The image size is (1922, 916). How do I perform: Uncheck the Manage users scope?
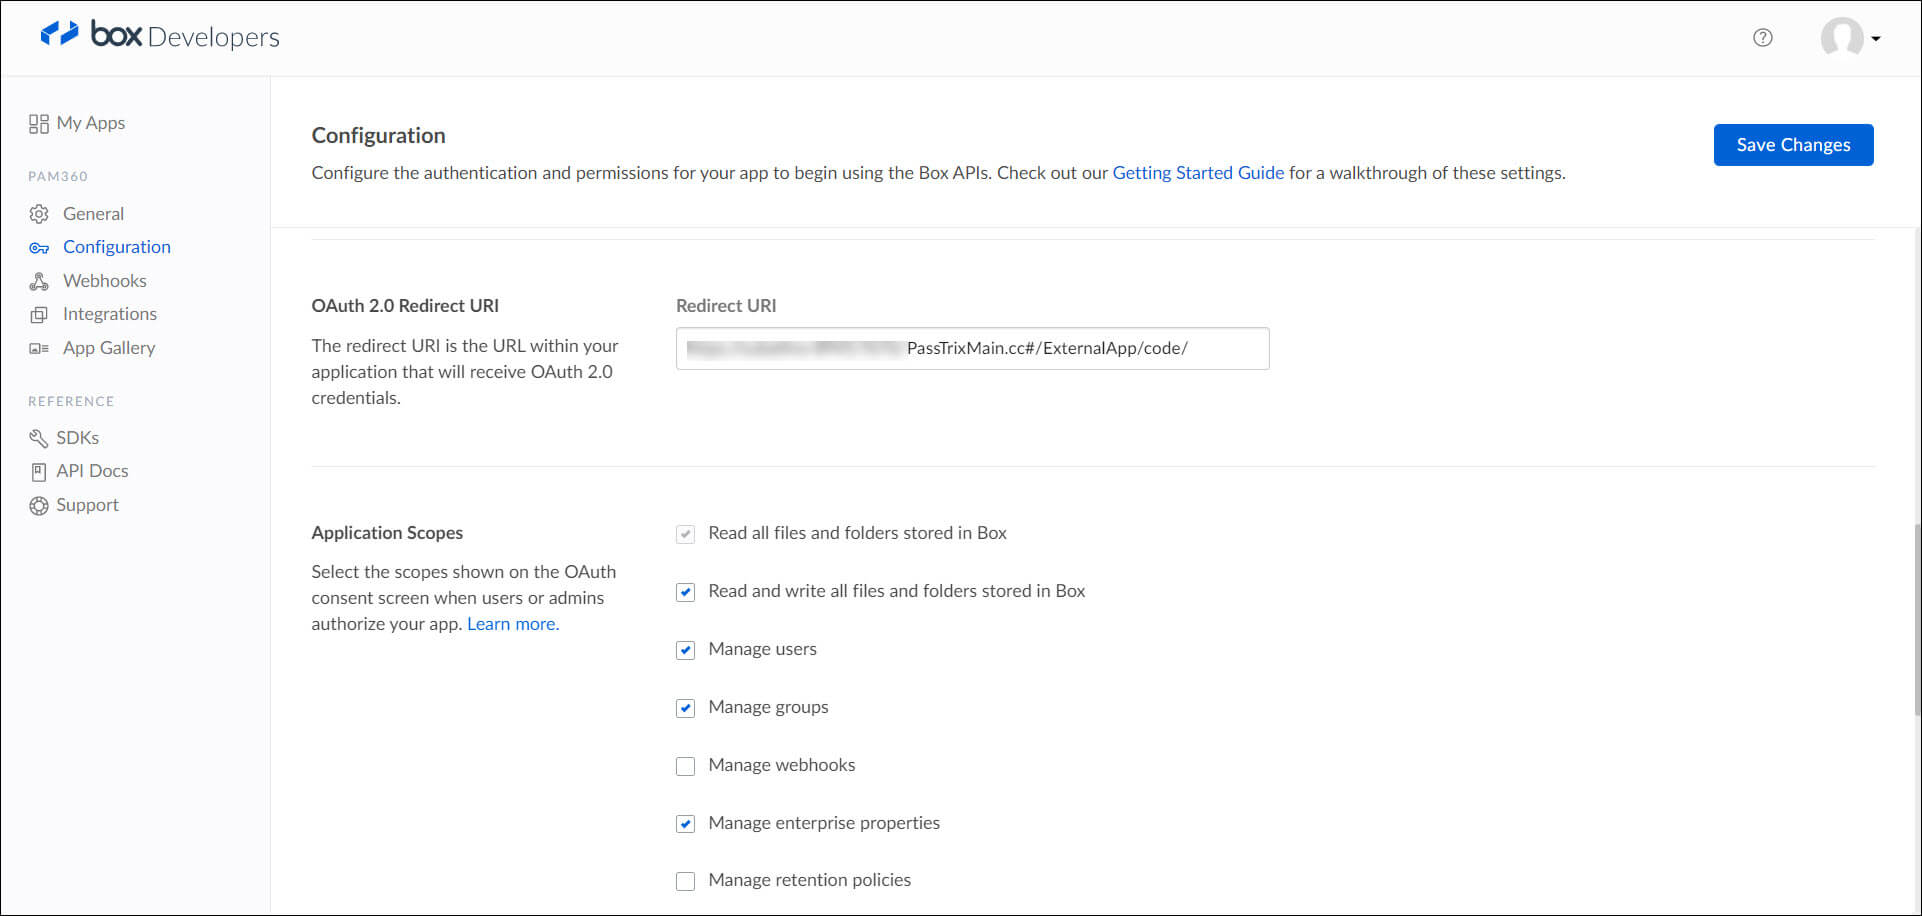point(685,650)
